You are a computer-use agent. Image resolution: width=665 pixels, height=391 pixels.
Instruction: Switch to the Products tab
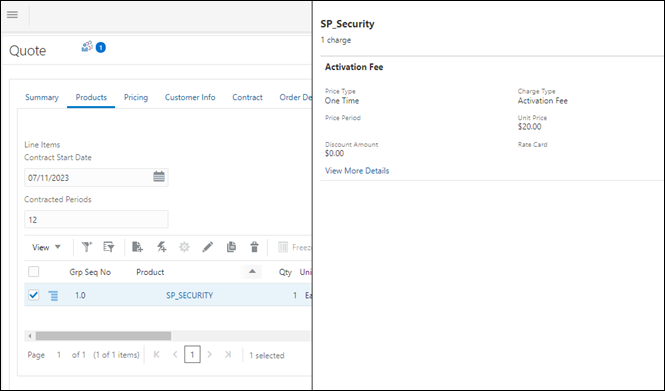click(x=91, y=97)
